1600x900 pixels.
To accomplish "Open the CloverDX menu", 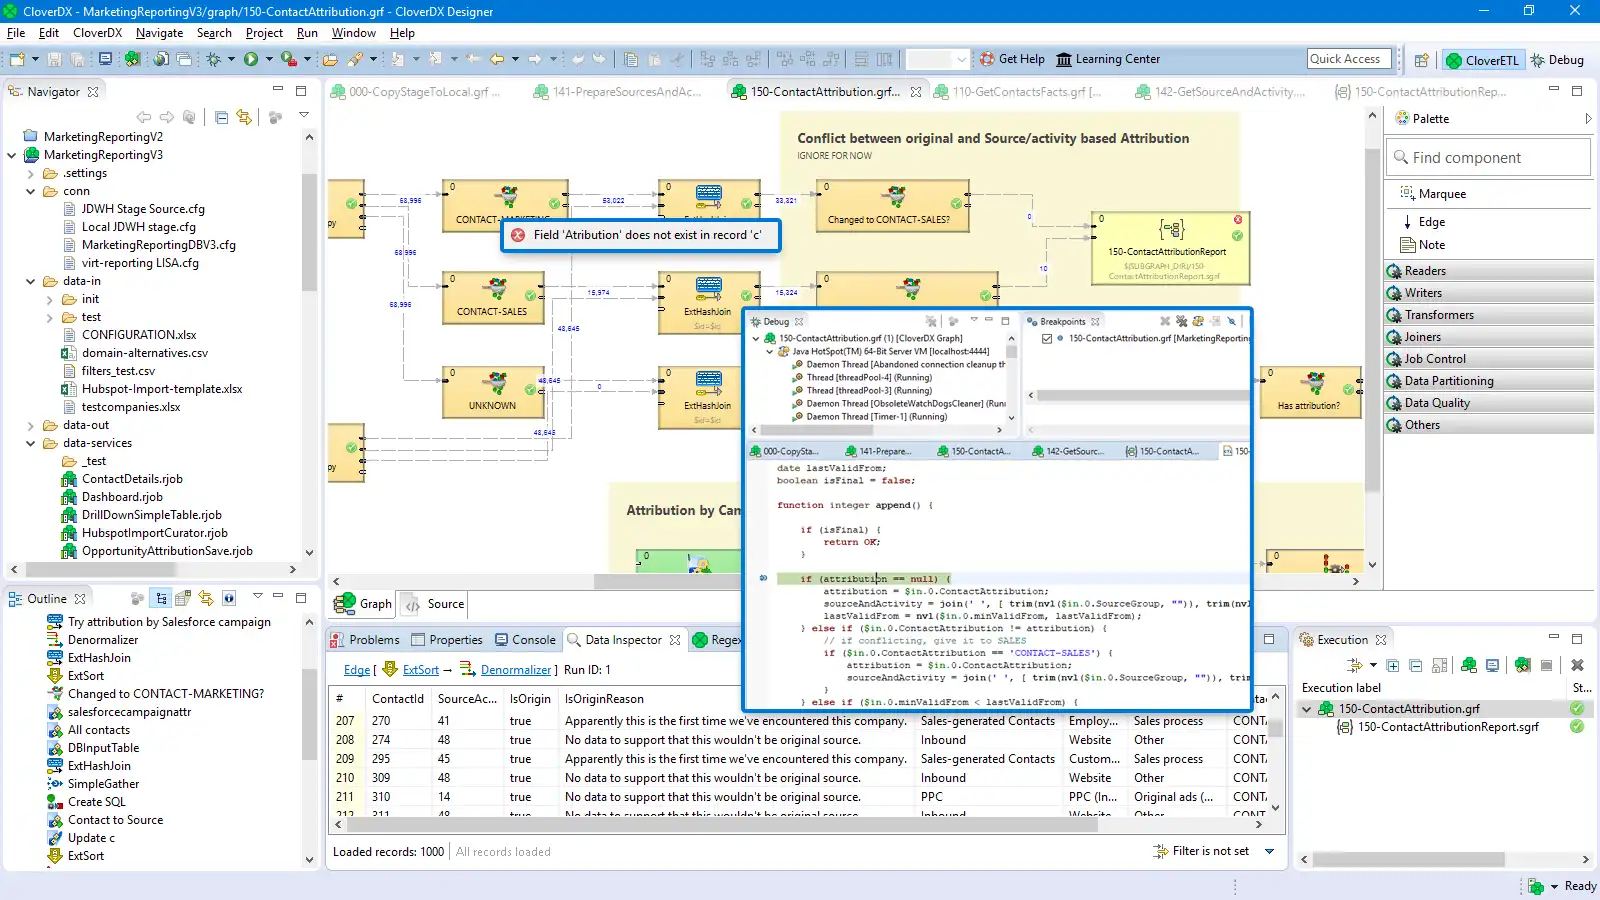I will 97,33.
